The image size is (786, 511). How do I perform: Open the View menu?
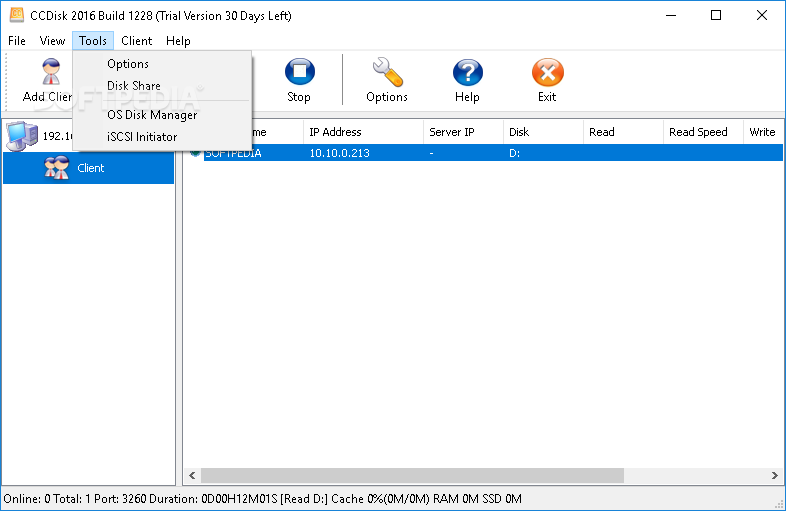(52, 41)
